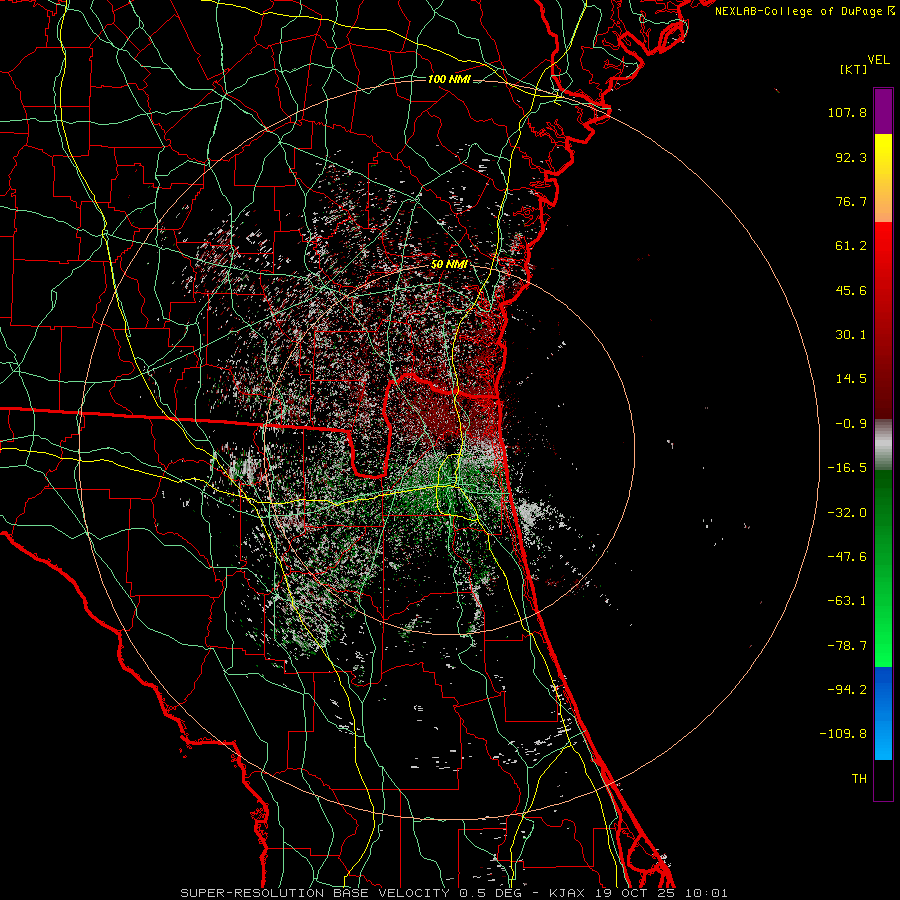Click the -94.2 velocity scale value
Screen dimensions: 900x900
click(847, 690)
